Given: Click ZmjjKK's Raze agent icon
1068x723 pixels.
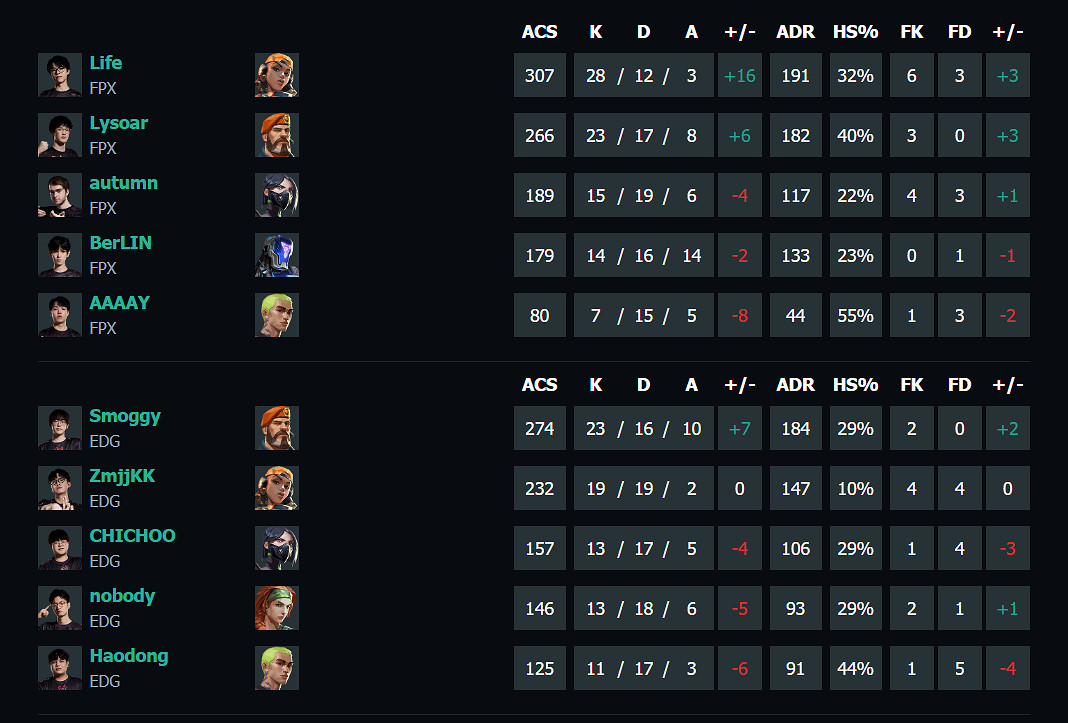Looking at the screenshot, I should 277,488.
